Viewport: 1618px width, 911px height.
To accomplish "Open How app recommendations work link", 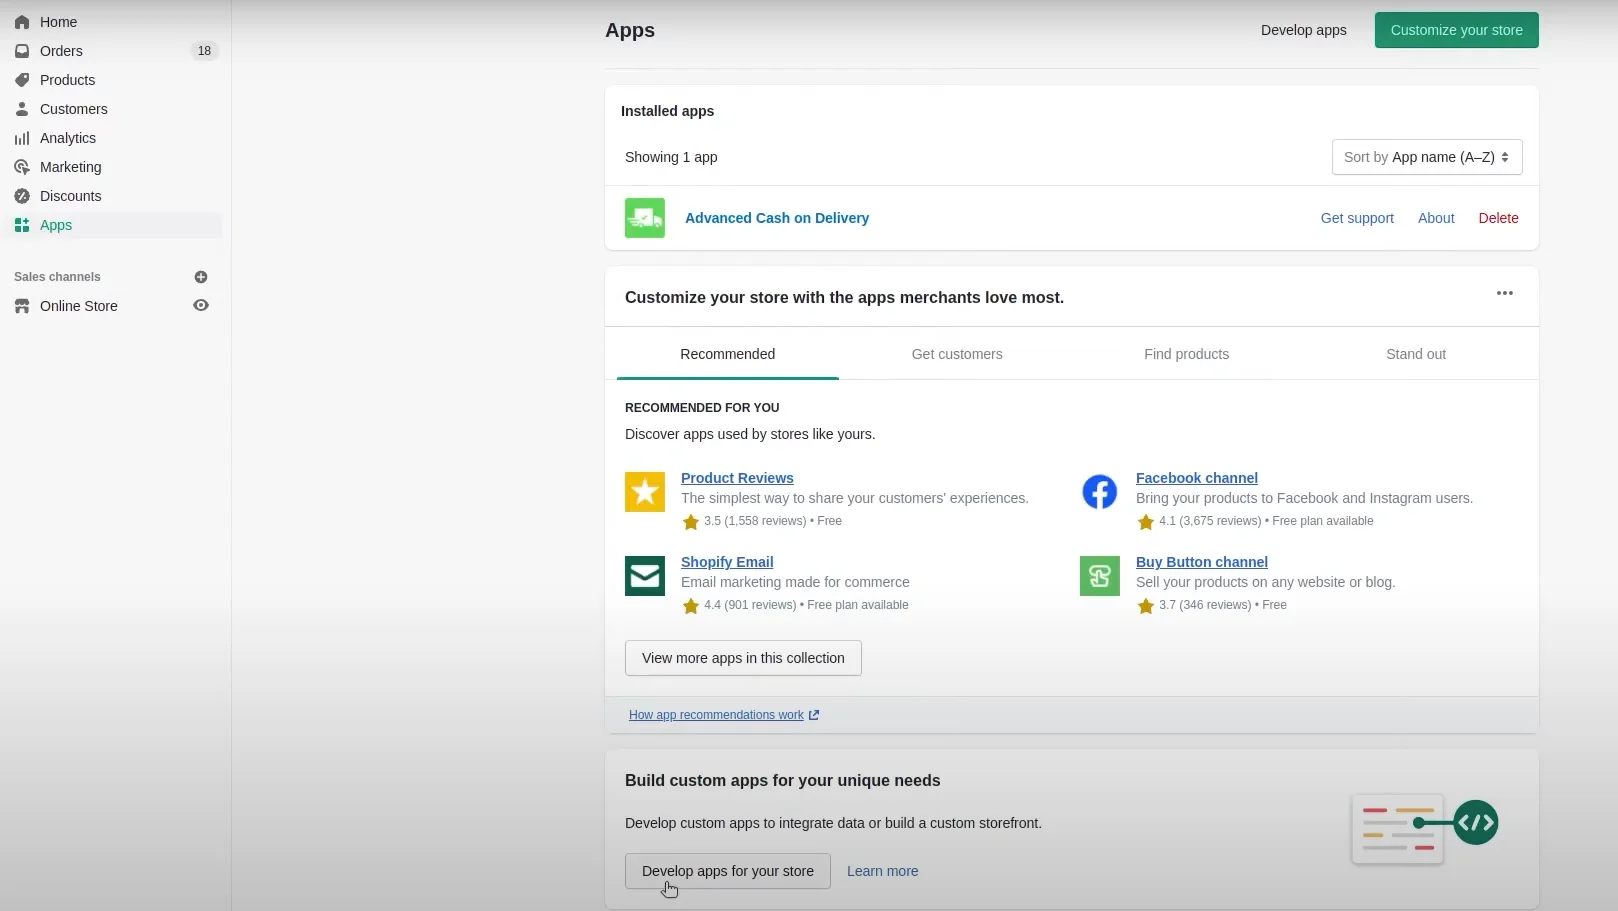I will tap(716, 715).
